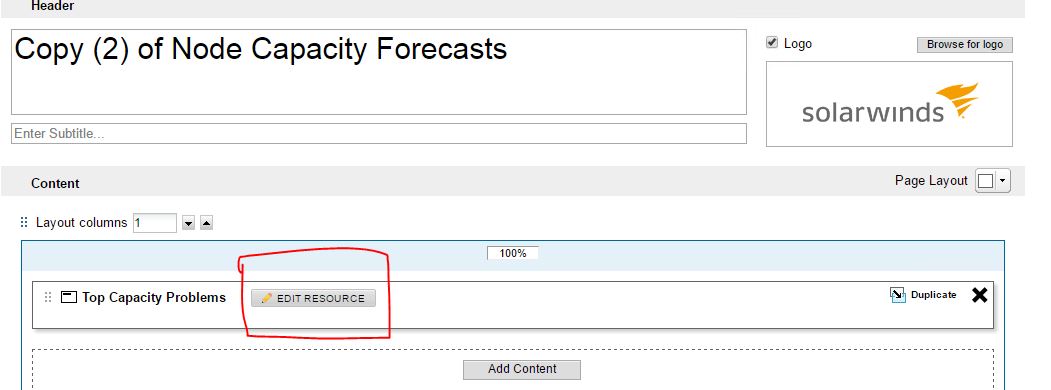Open the Page Layout dropdown arrow
This screenshot has height=390, width=1051.
click(x=1002, y=181)
